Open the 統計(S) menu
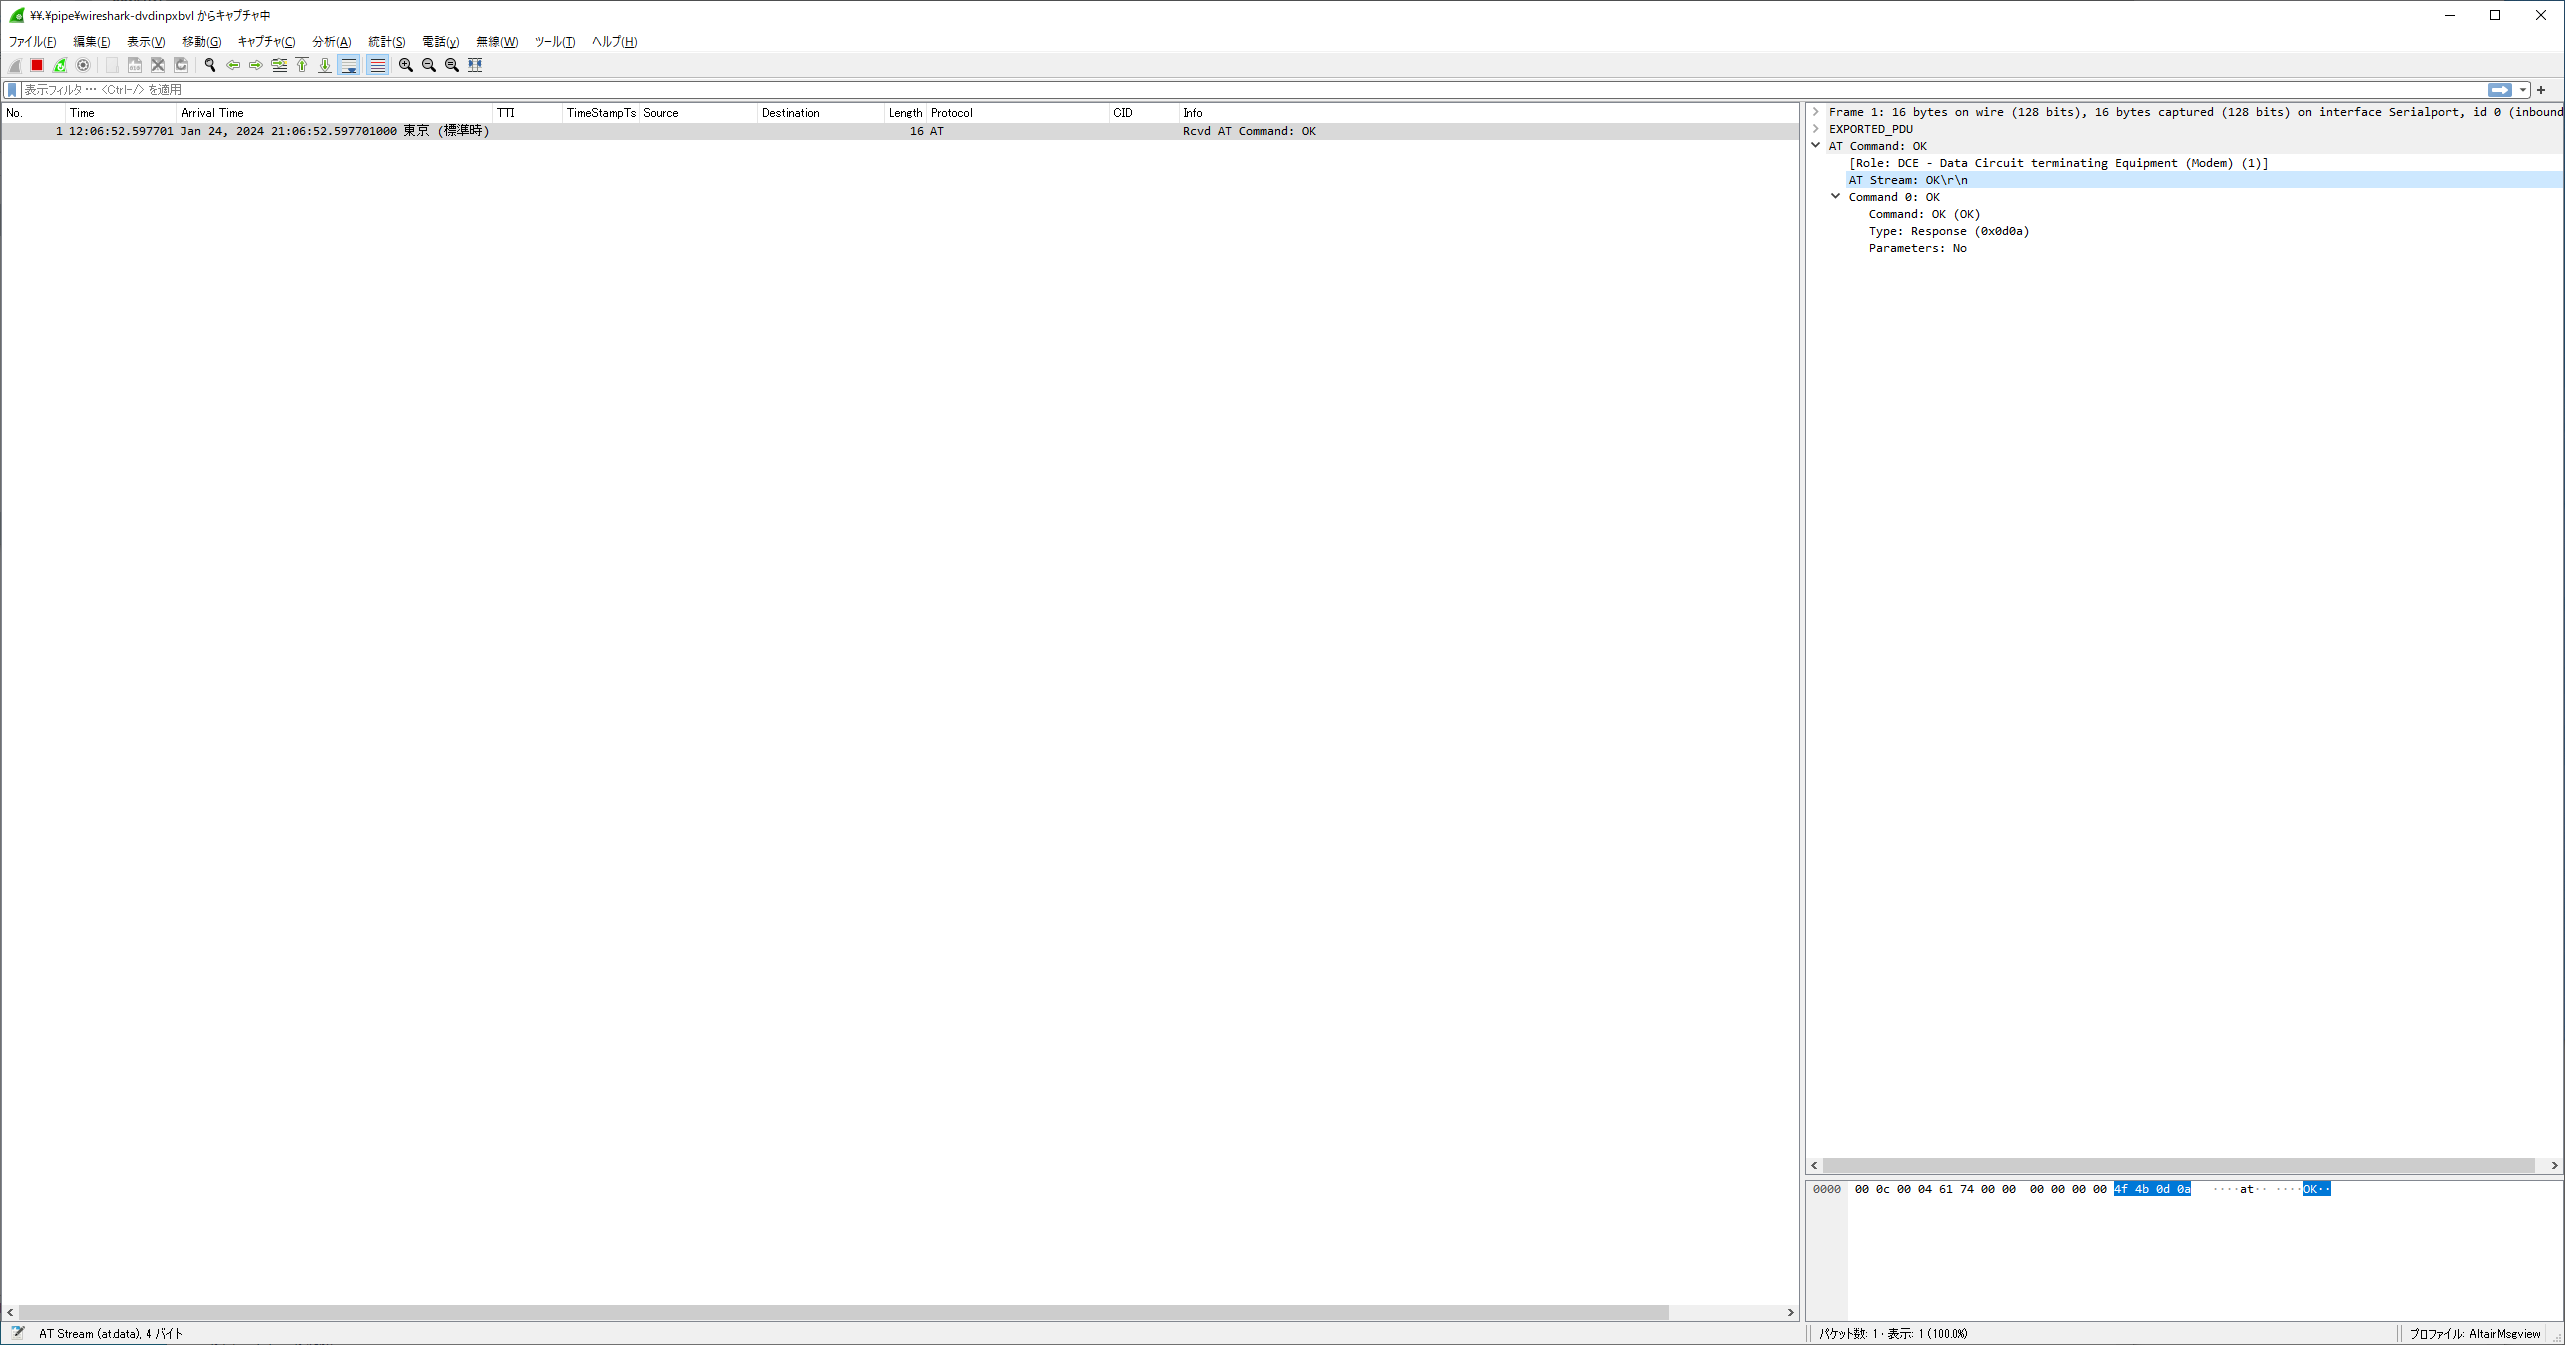Screen dimensions: 2565x1345 coord(386,42)
